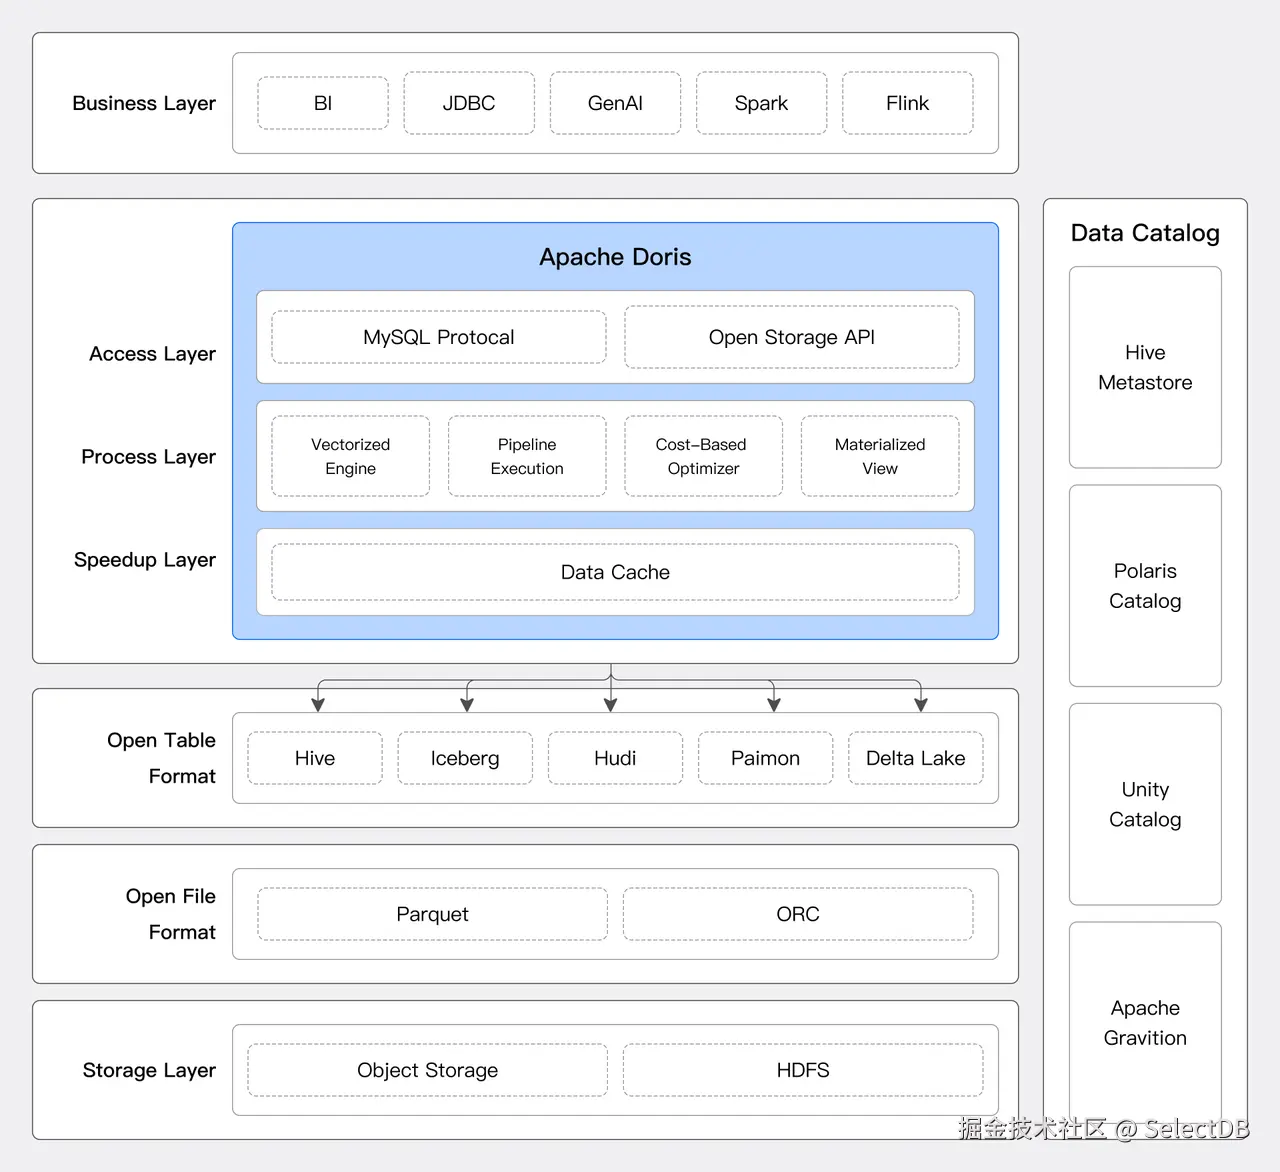Click the BI box in Business Layer
The image size is (1280, 1172).
323,103
